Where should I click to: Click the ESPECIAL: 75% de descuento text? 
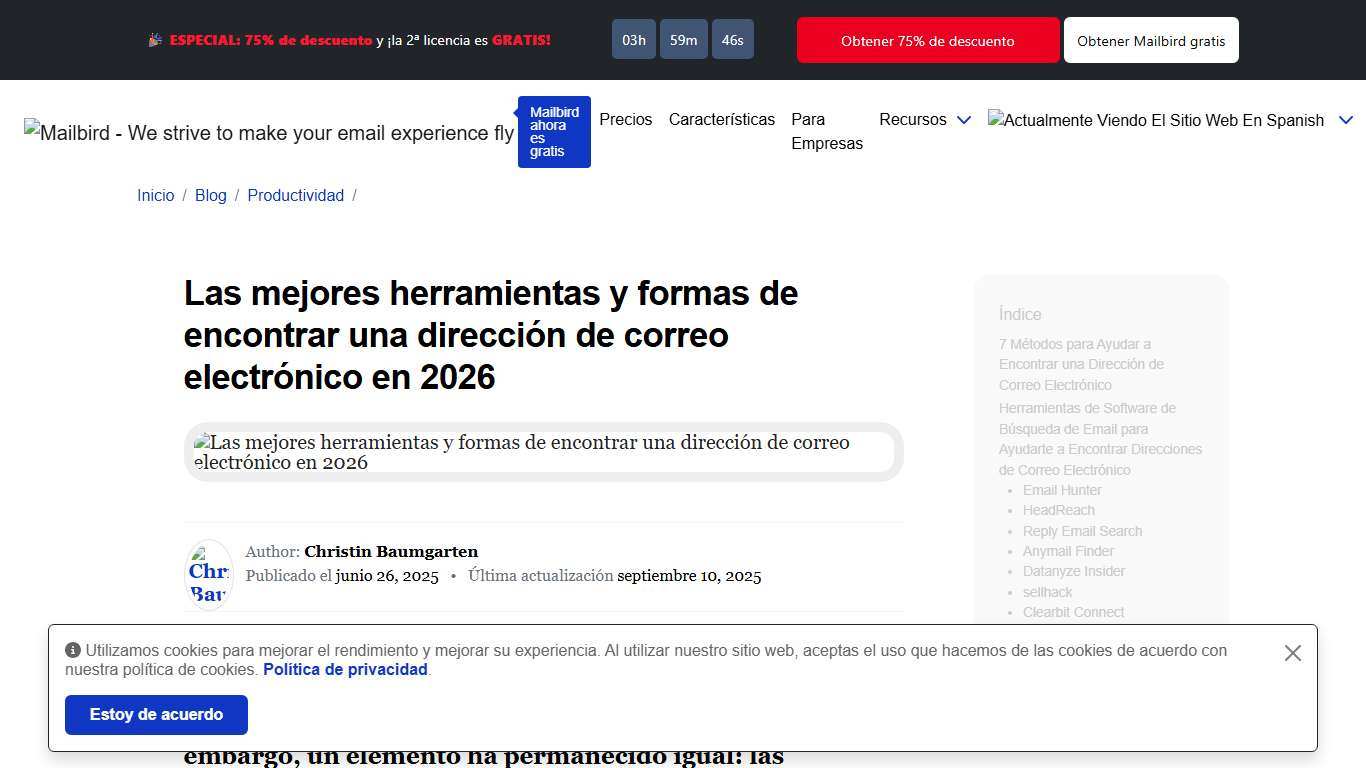271,40
